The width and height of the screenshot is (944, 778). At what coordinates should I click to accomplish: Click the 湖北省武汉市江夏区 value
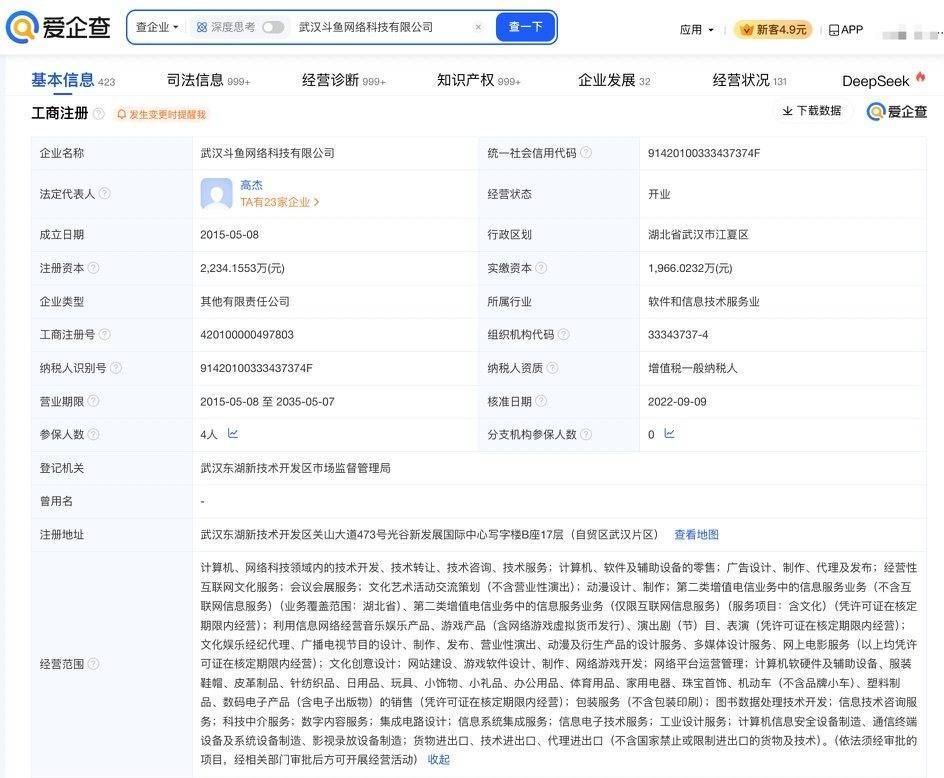pyautogui.click(x=698, y=235)
